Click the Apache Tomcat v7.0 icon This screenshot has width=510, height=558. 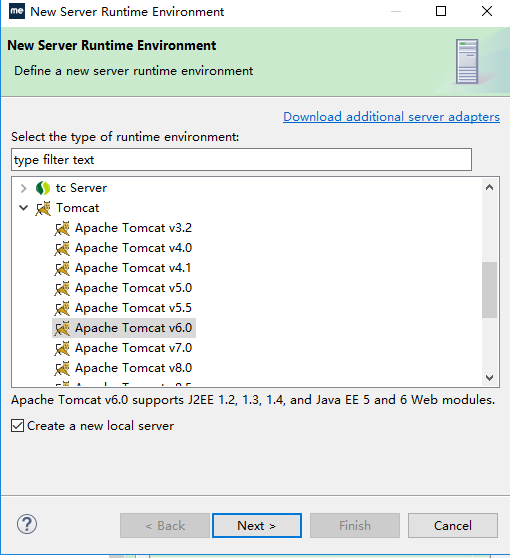(62, 348)
